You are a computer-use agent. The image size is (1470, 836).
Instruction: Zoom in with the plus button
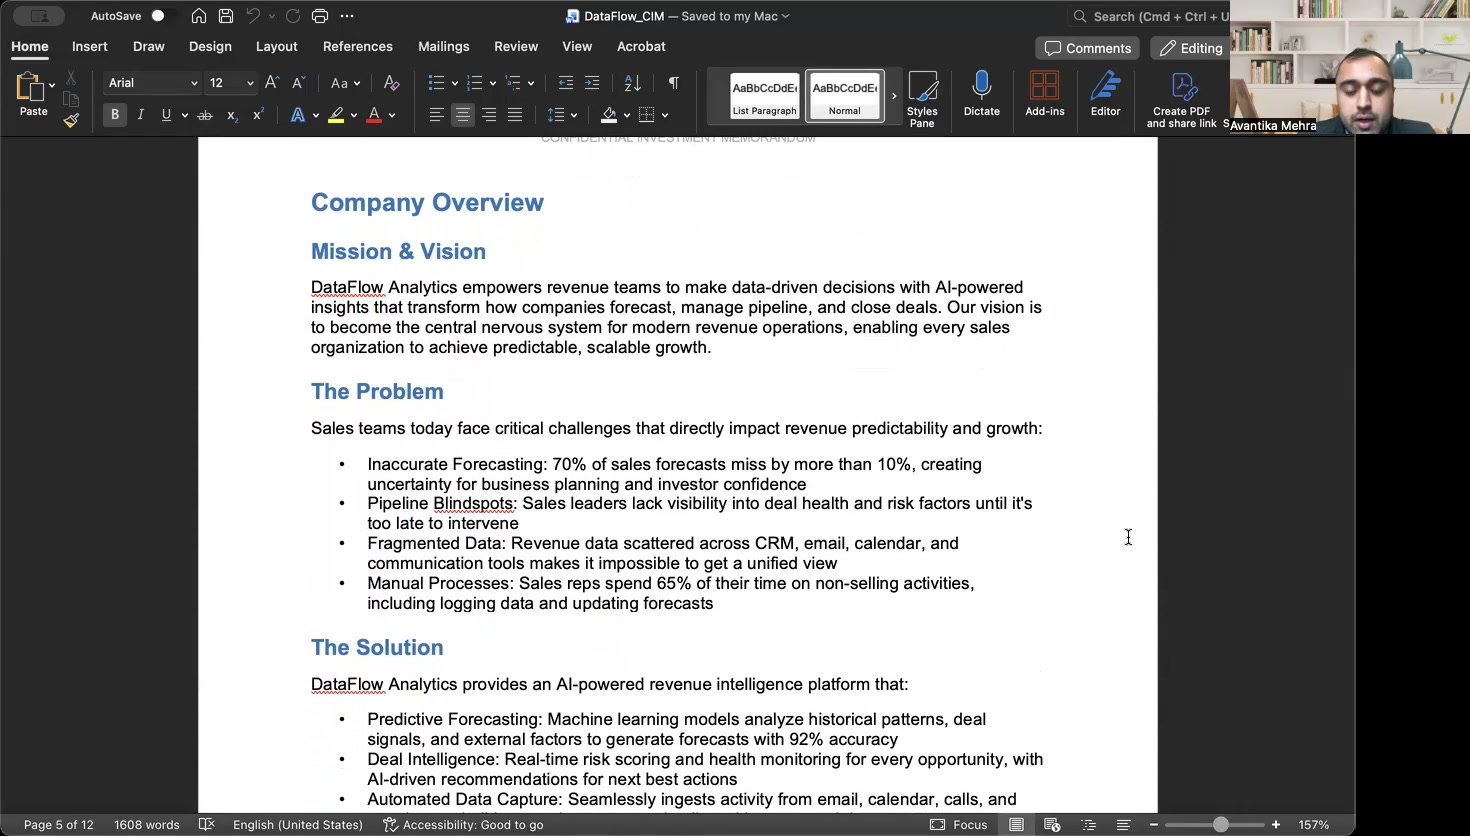pyautogui.click(x=1276, y=825)
